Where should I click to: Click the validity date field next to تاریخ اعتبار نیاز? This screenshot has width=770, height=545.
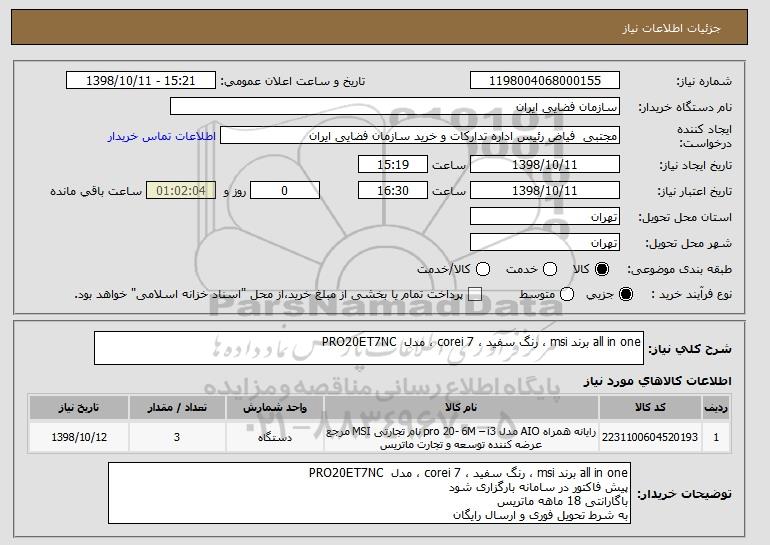click(545, 191)
